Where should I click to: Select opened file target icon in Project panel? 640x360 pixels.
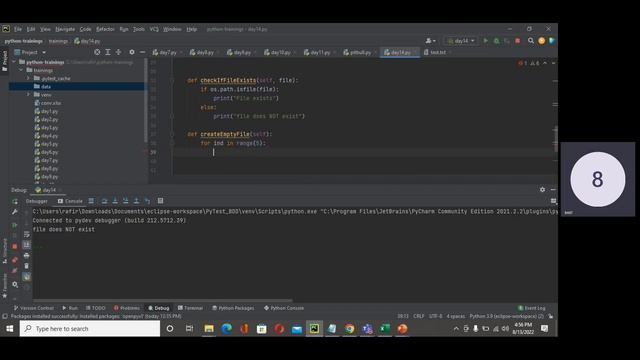pyautogui.click(x=97, y=52)
